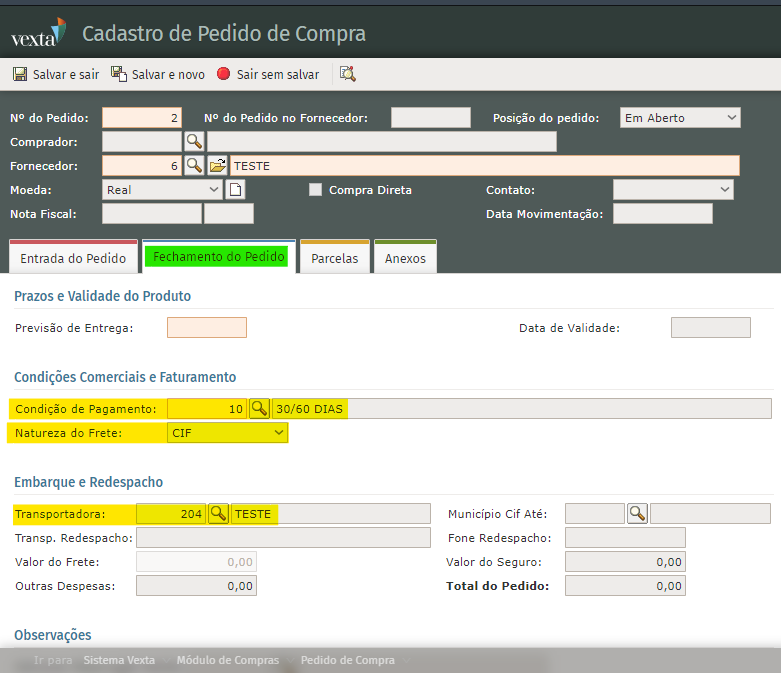Expand the Contato dropdown
The image size is (781, 673).
pos(673,190)
